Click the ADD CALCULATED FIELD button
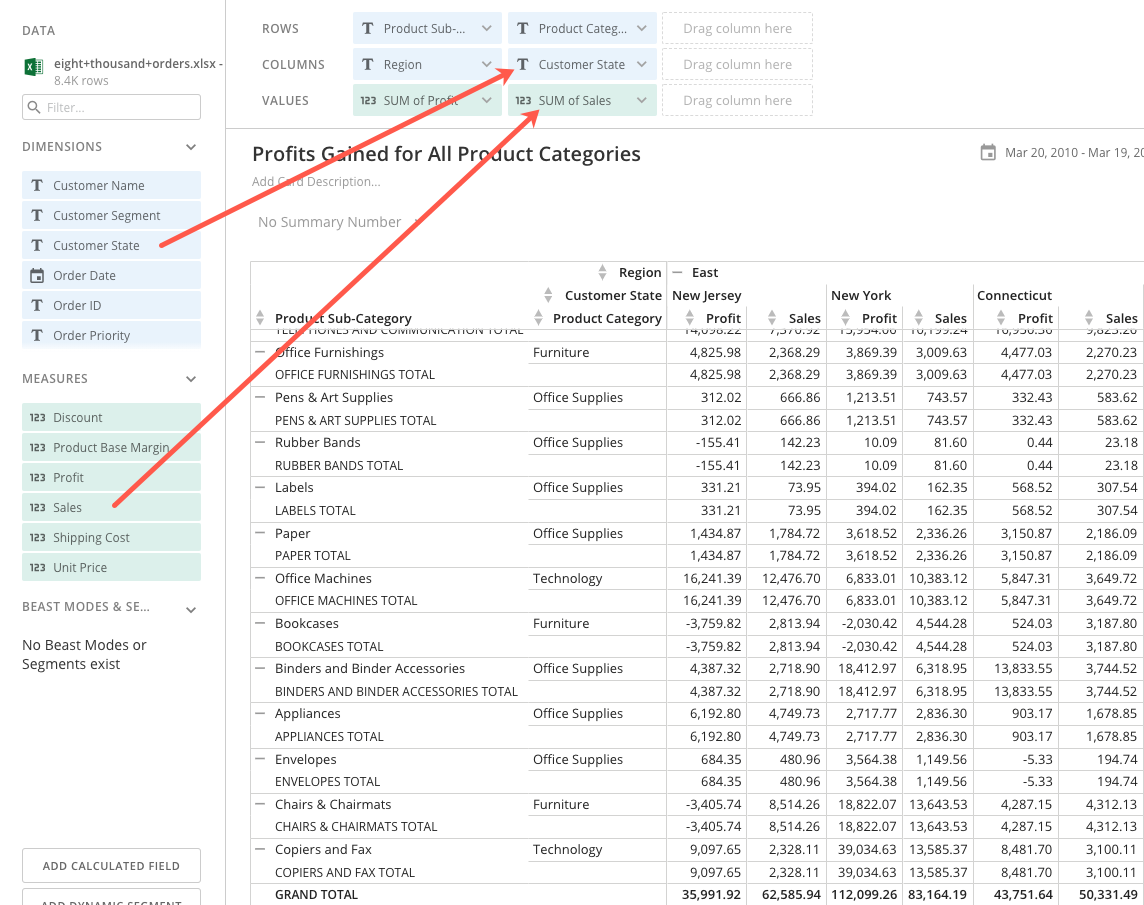This screenshot has width=1144, height=905. click(110, 865)
